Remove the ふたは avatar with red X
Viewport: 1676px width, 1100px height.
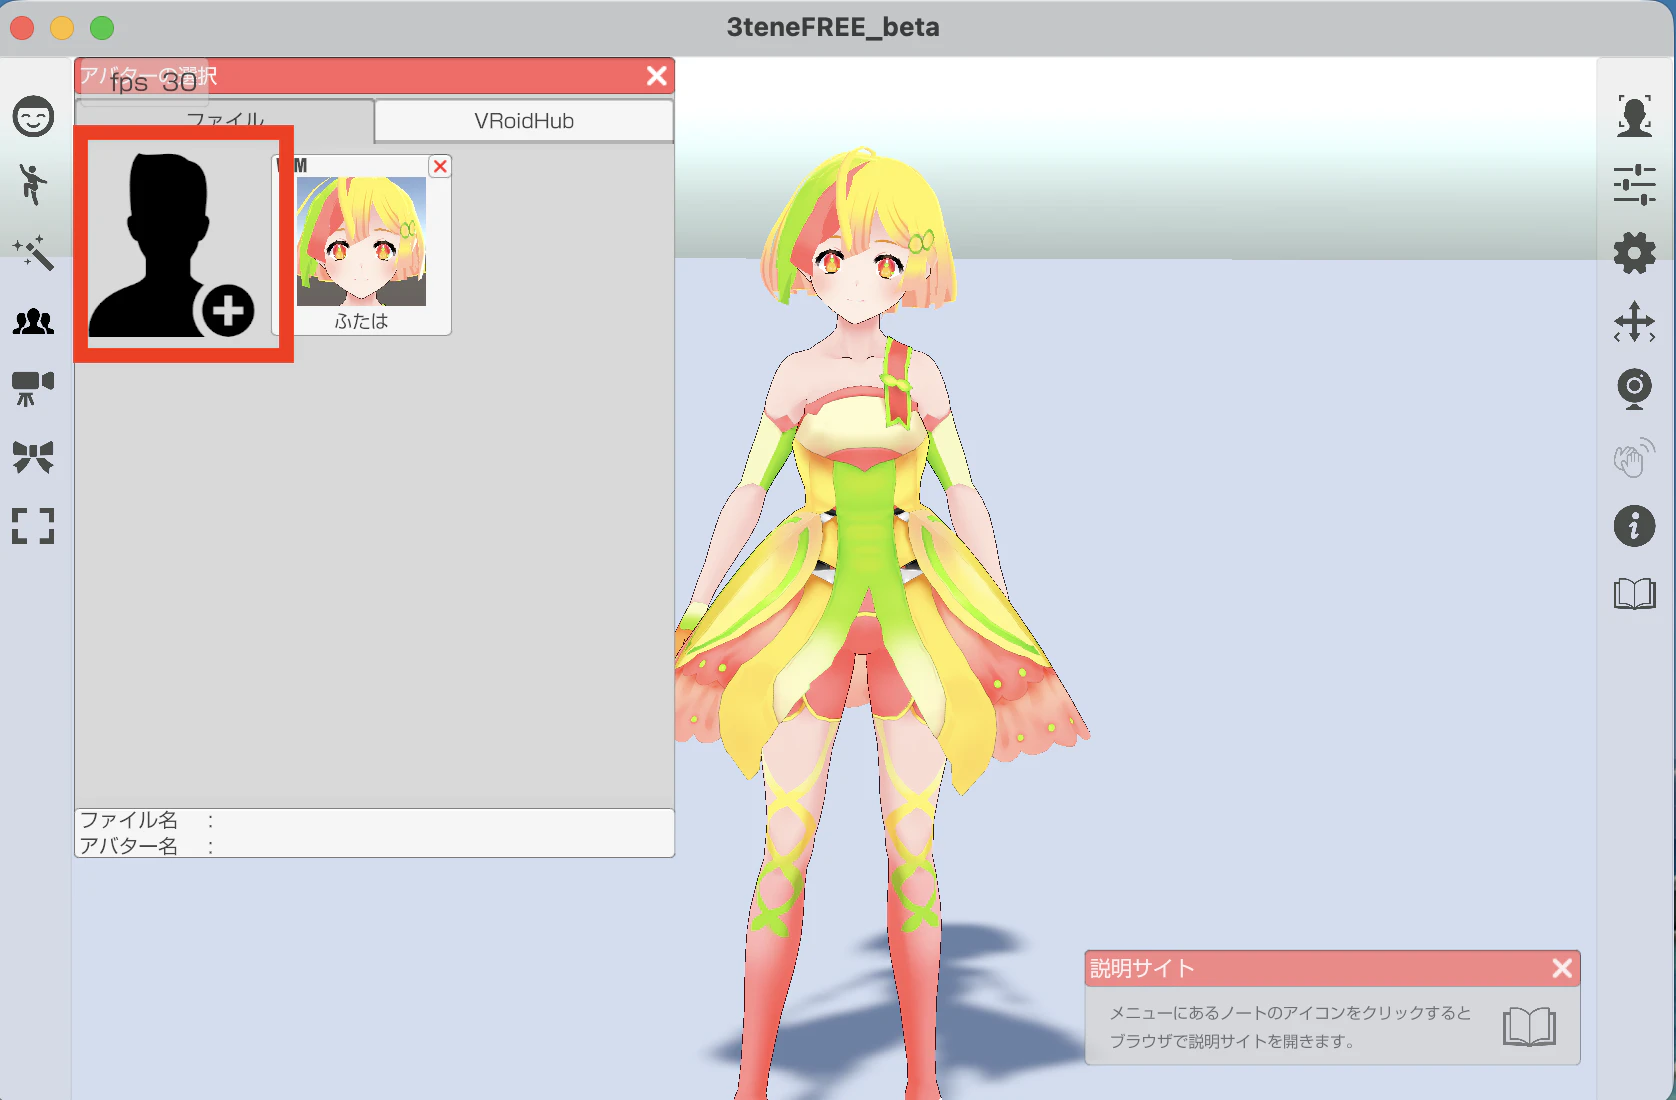[x=440, y=167]
